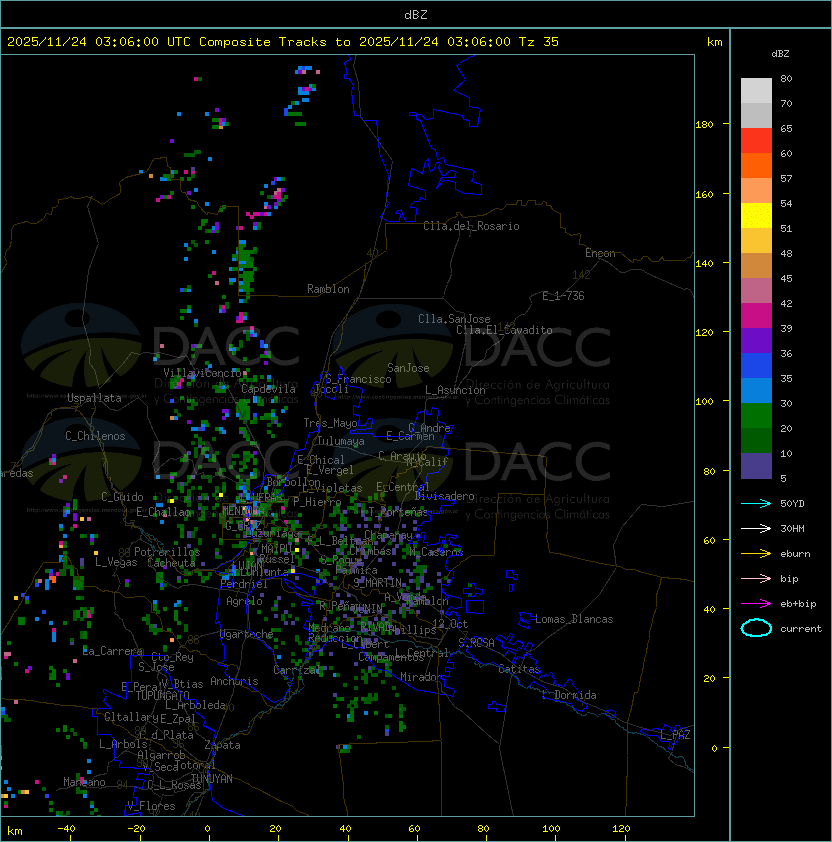The height and width of the screenshot is (842, 832).
Task: Pick the light gray swatch between 80 and 70
Action: [756, 91]
